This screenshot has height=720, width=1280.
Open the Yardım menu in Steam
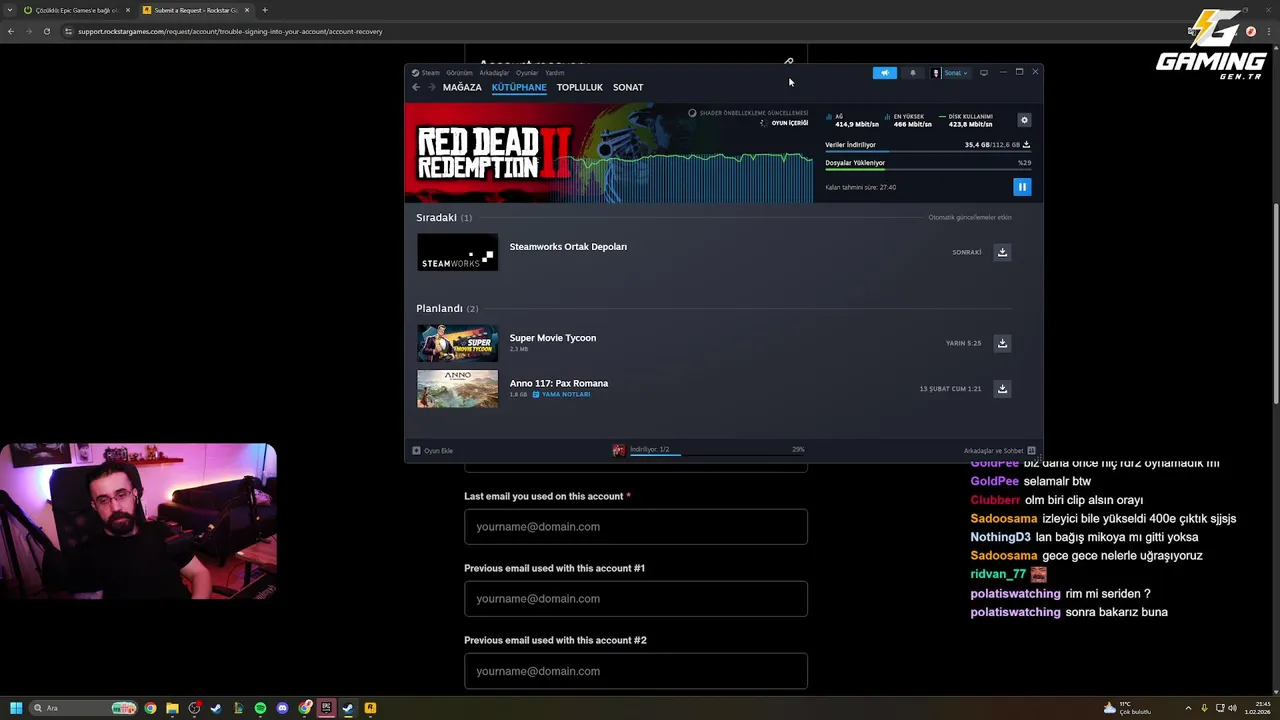tap(554, 73)
